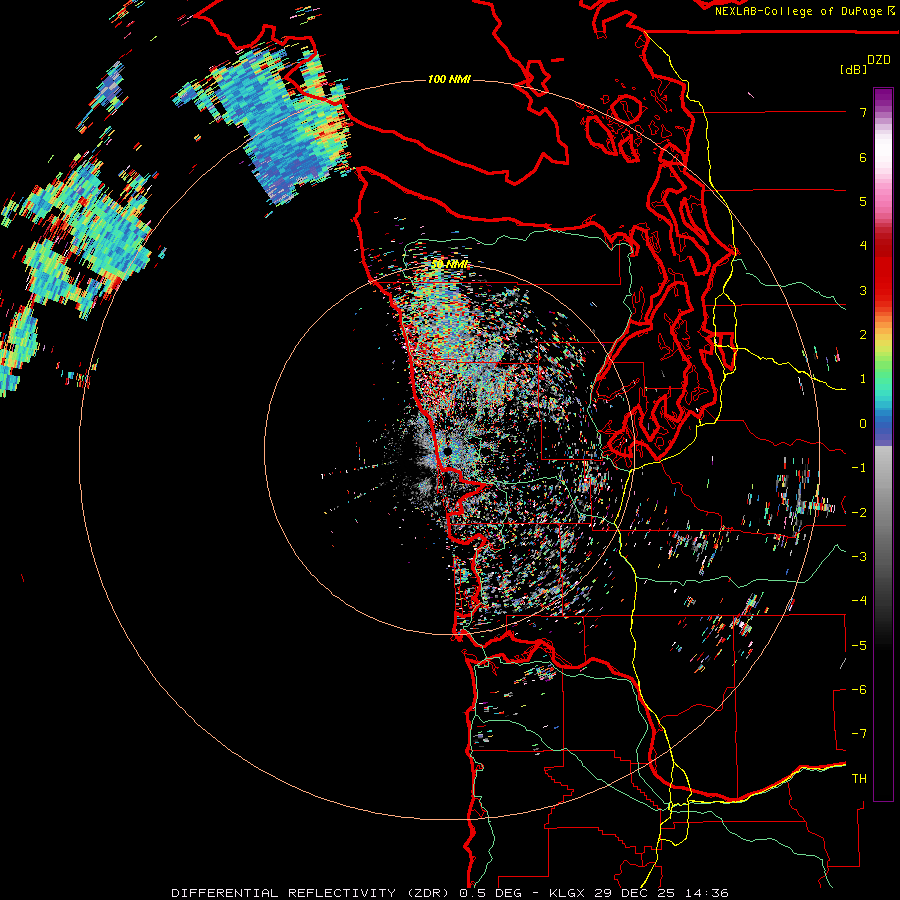900x900 pixels.
Task: Click the 5 value on color scale
Action: 863,201
